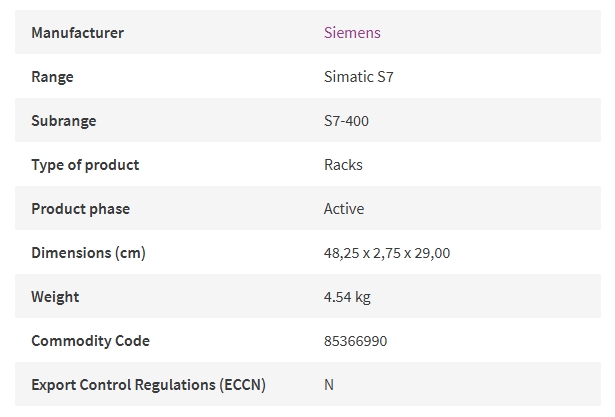Click the Subrange label
This screenshot has width=615, height=417.
[x=64, y=121]
